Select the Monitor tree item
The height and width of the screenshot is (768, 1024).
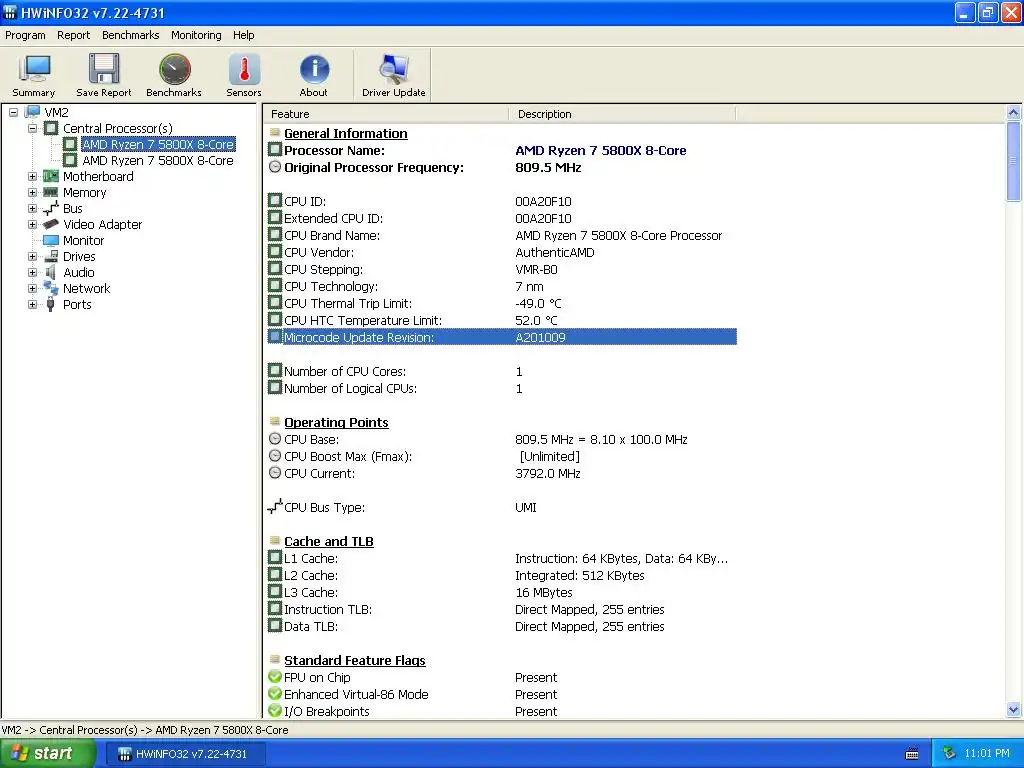point(84,240)
